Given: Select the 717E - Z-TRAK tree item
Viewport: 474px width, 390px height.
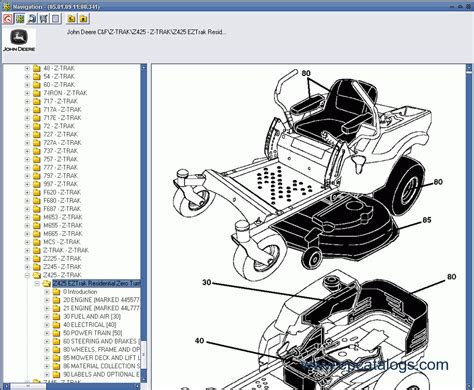Looking at the screenshot, I should coord(62,118).
